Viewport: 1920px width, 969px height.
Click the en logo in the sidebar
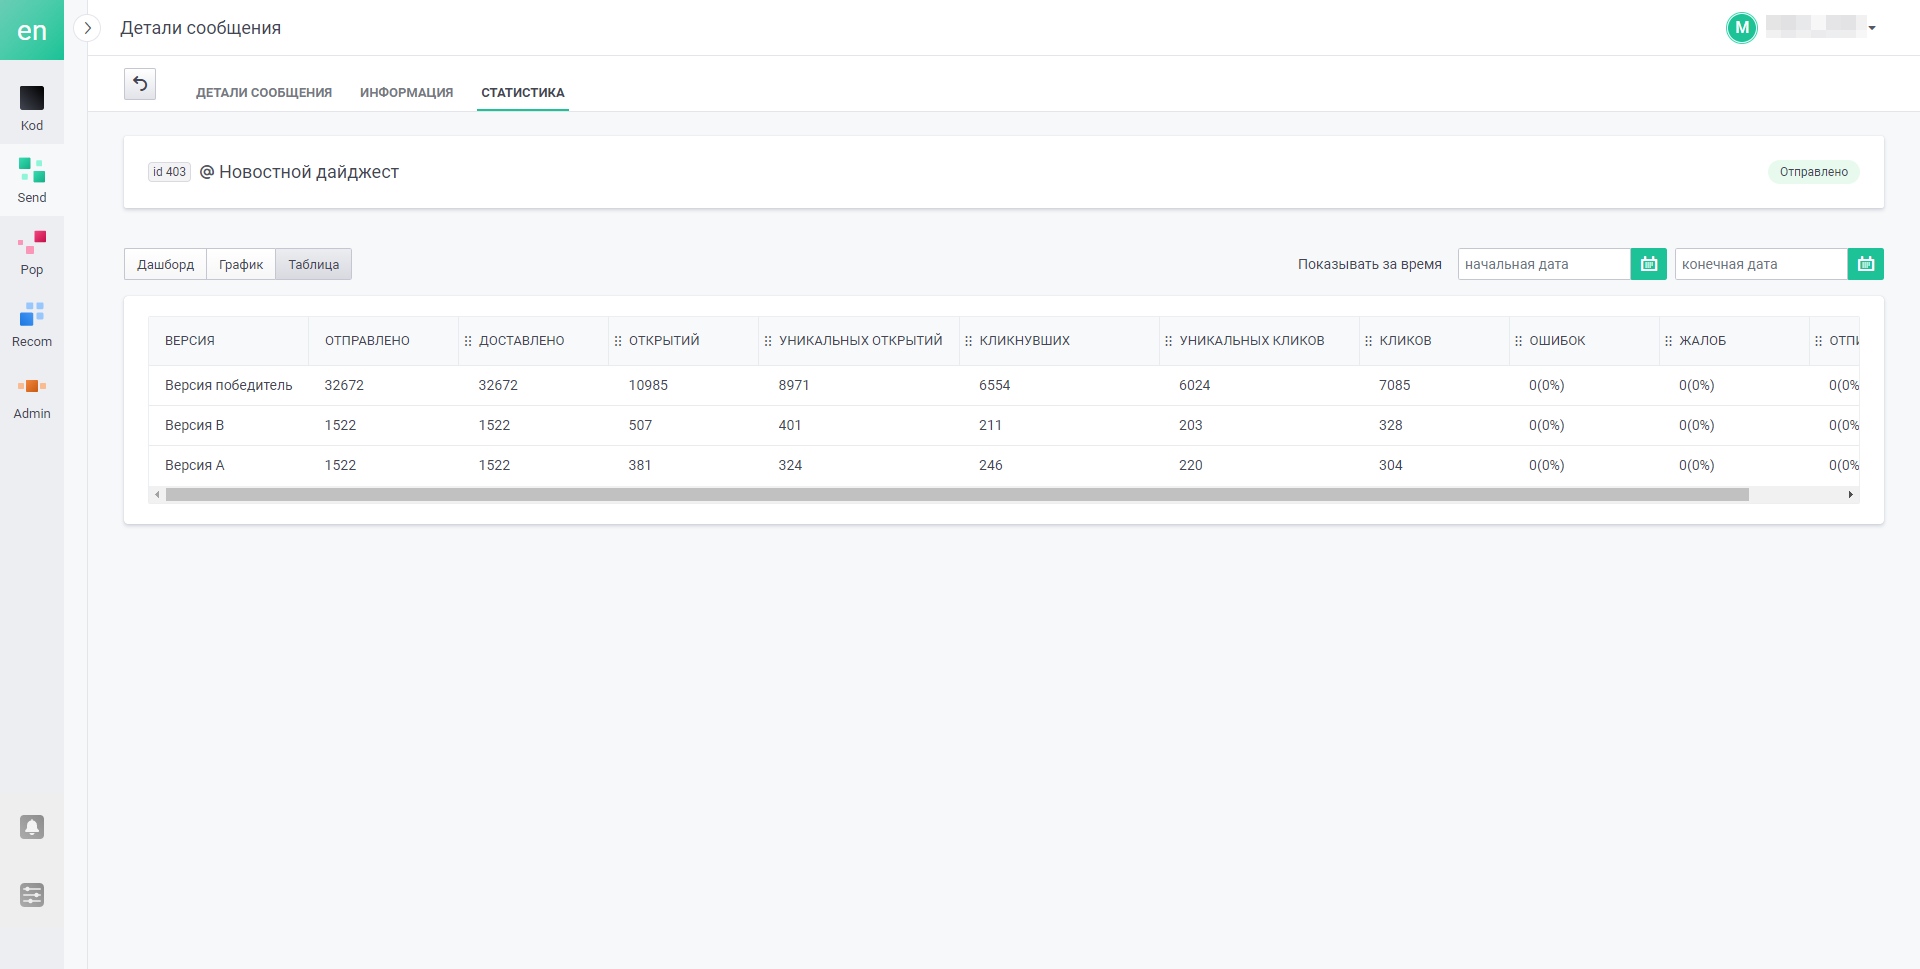tap(32, 30)
